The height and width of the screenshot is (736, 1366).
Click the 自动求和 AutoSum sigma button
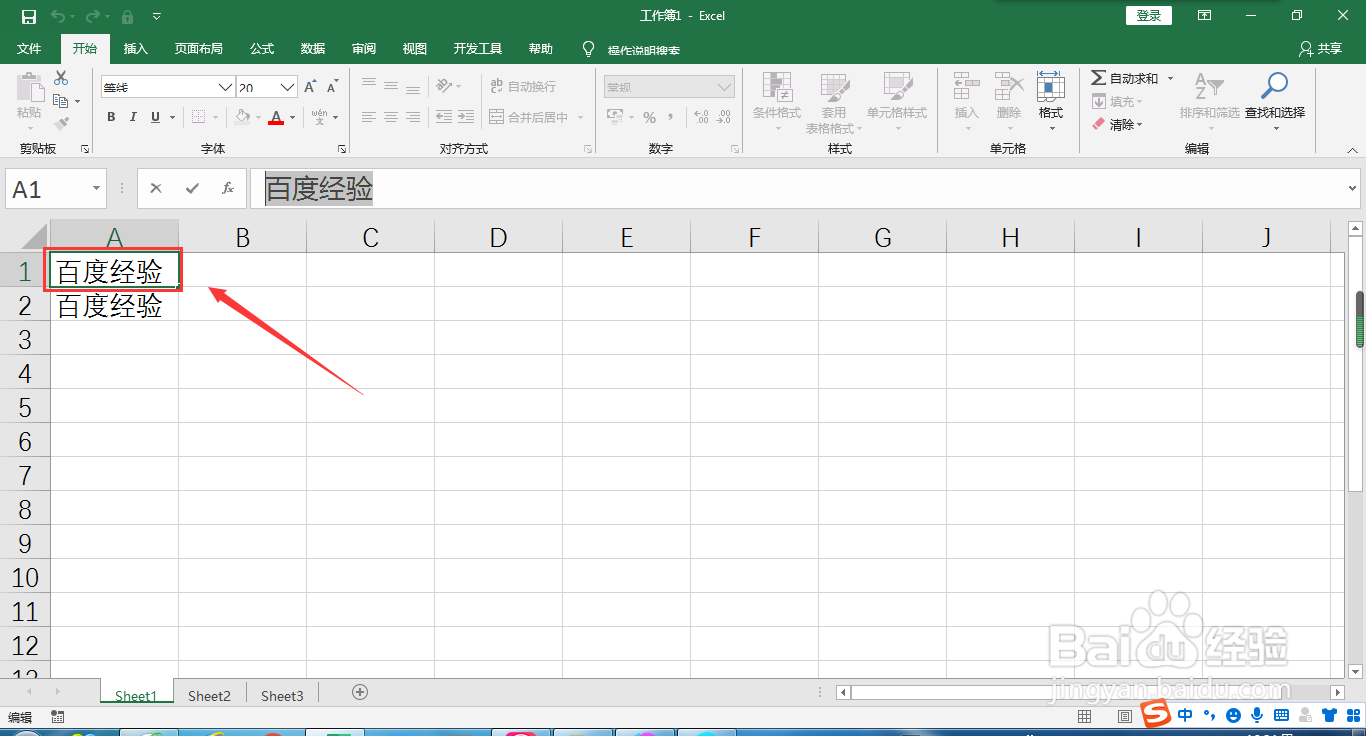(1124, 78)
